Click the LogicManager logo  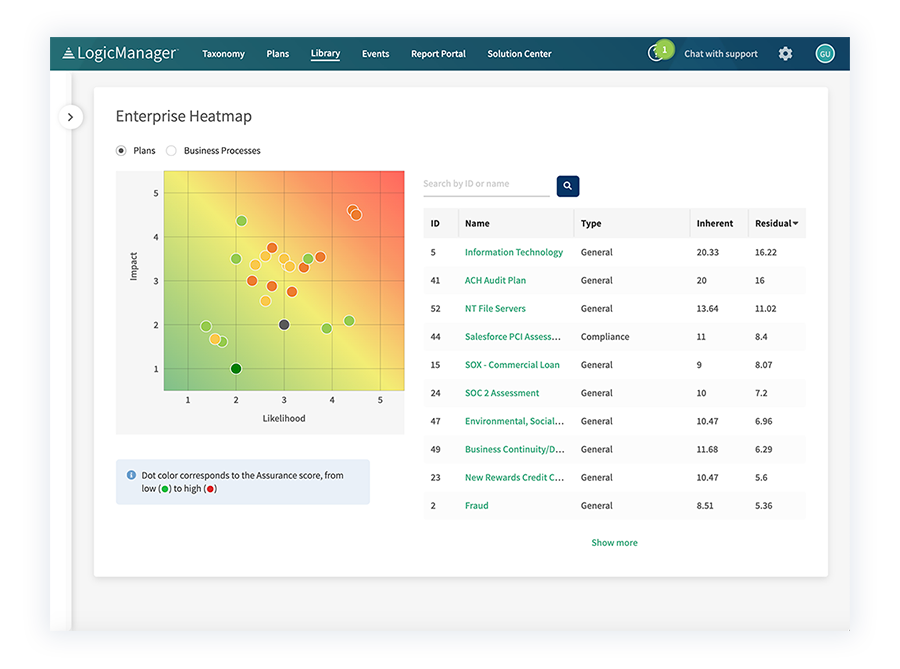point(118,53)
